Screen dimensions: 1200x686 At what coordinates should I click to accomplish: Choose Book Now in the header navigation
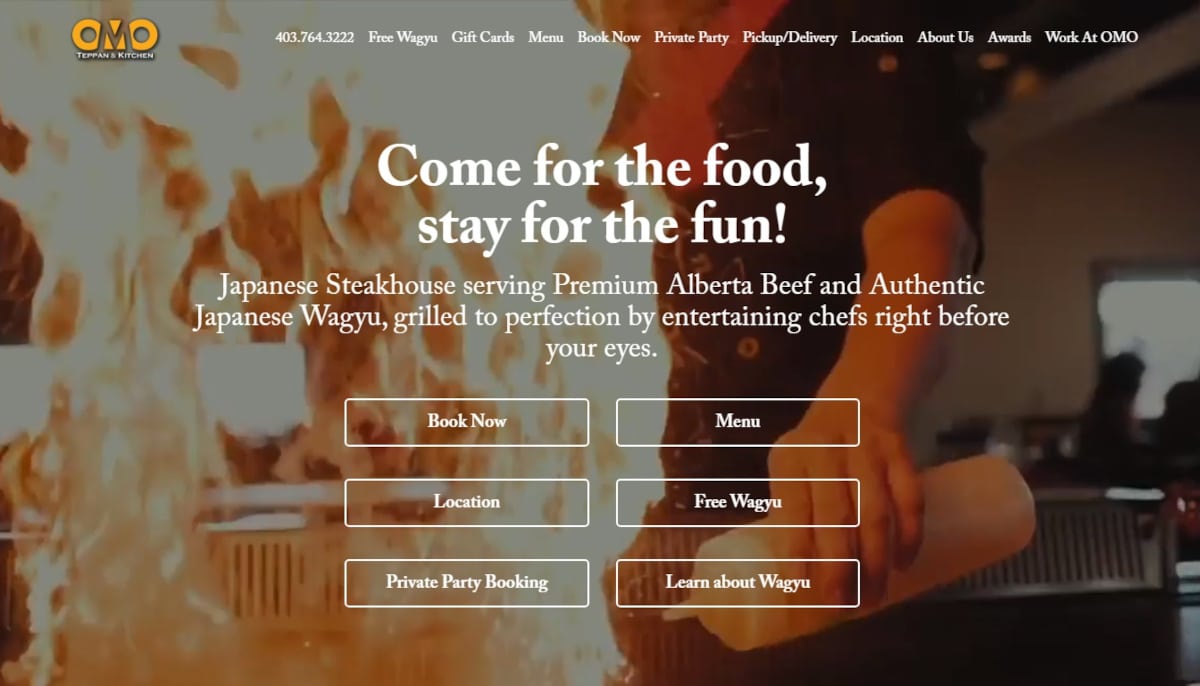pos(609,37)
